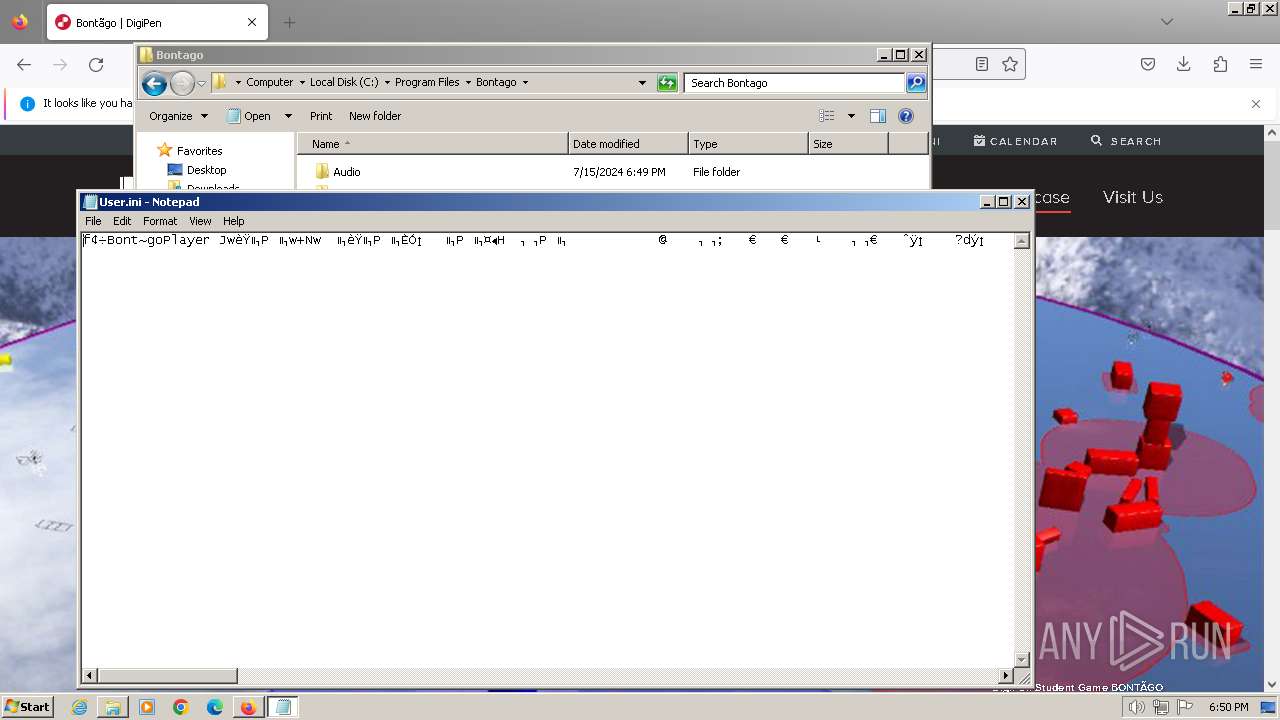The image size is (1280, 720).
Task: Select Desktop in Favorites
Action: click(206, 170)
